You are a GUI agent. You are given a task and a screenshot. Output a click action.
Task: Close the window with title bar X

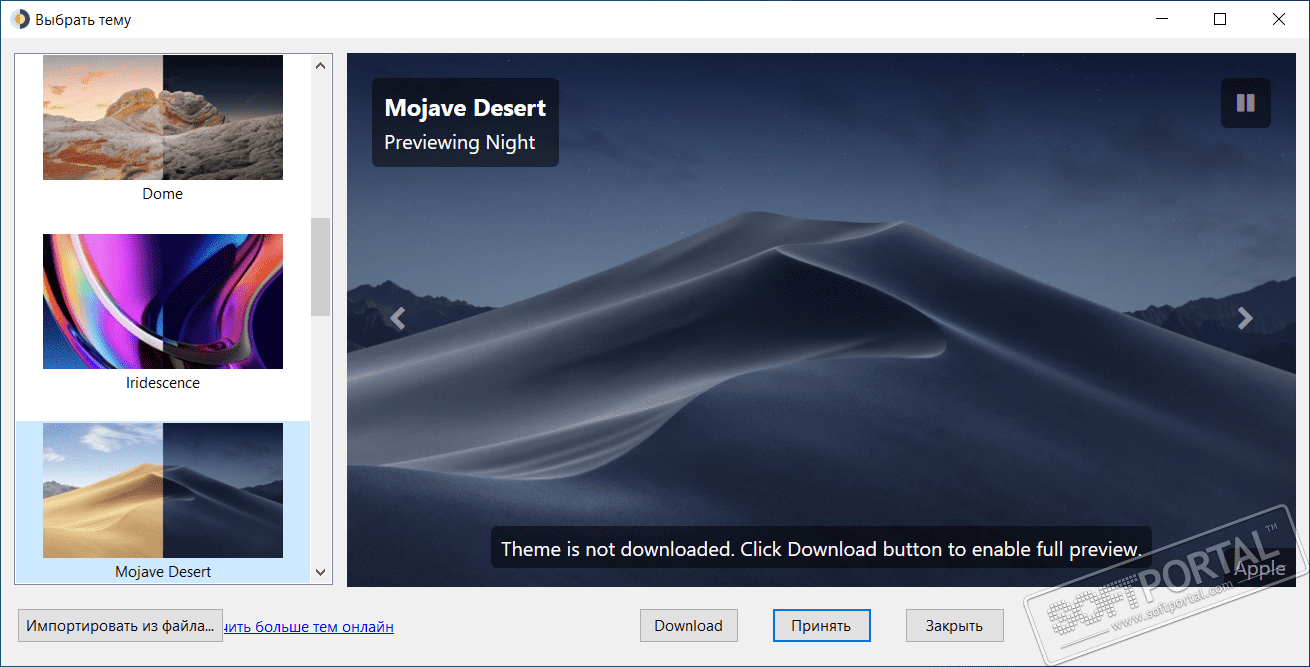point(1279,19)
